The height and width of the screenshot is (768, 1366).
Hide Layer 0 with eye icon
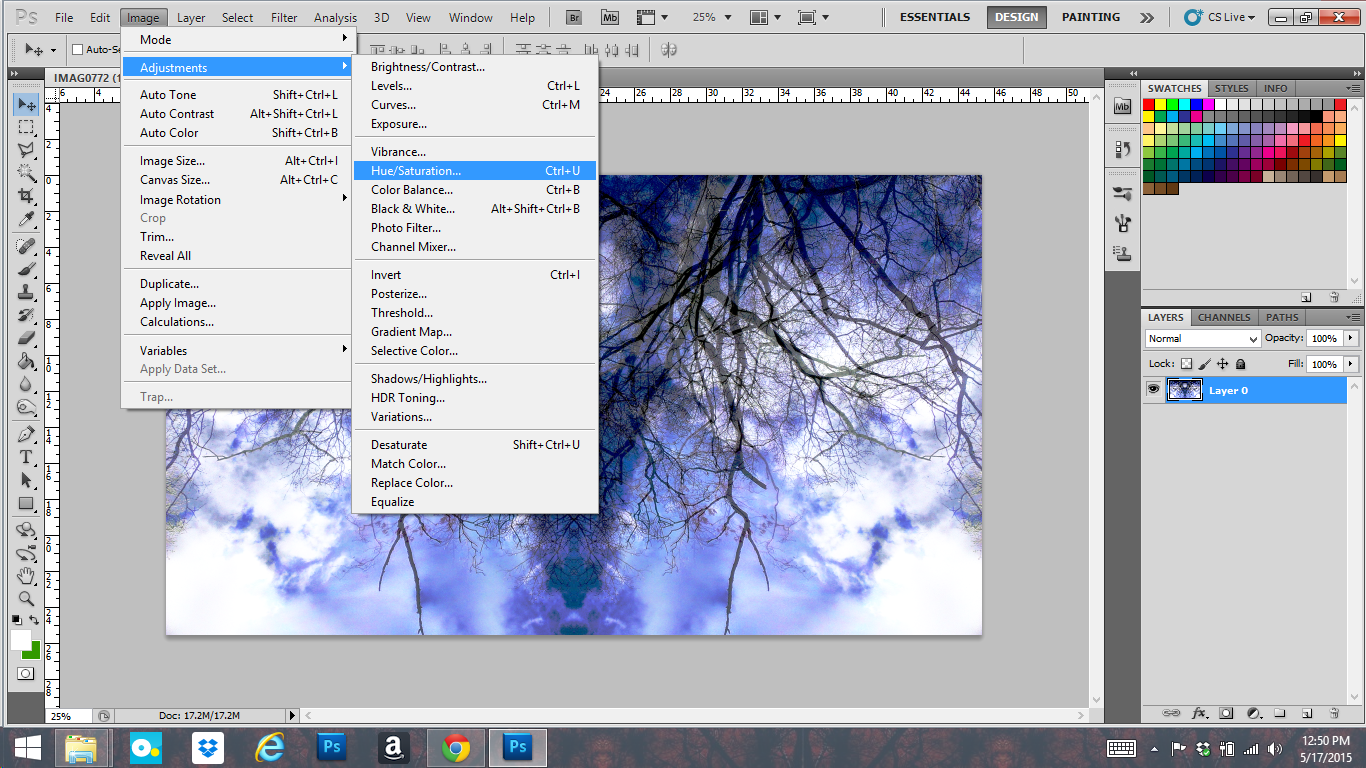(1153, 390)
